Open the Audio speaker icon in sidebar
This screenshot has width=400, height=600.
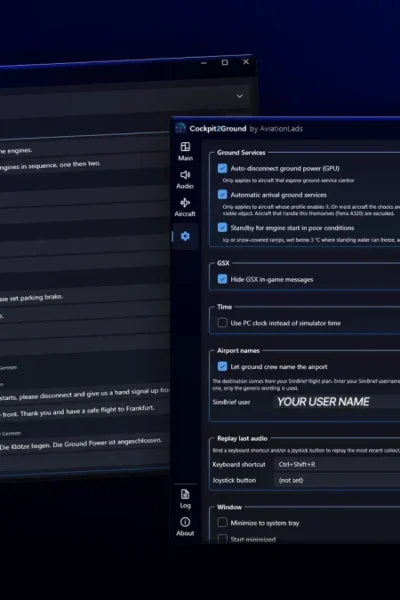pyautogui.click(x=185, y=175)
